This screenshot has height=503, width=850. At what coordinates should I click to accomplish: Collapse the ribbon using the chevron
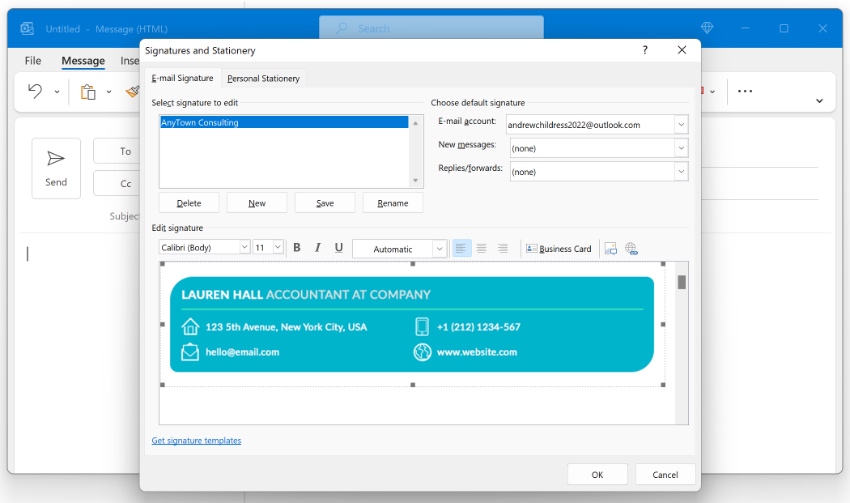tap(819, 101)
